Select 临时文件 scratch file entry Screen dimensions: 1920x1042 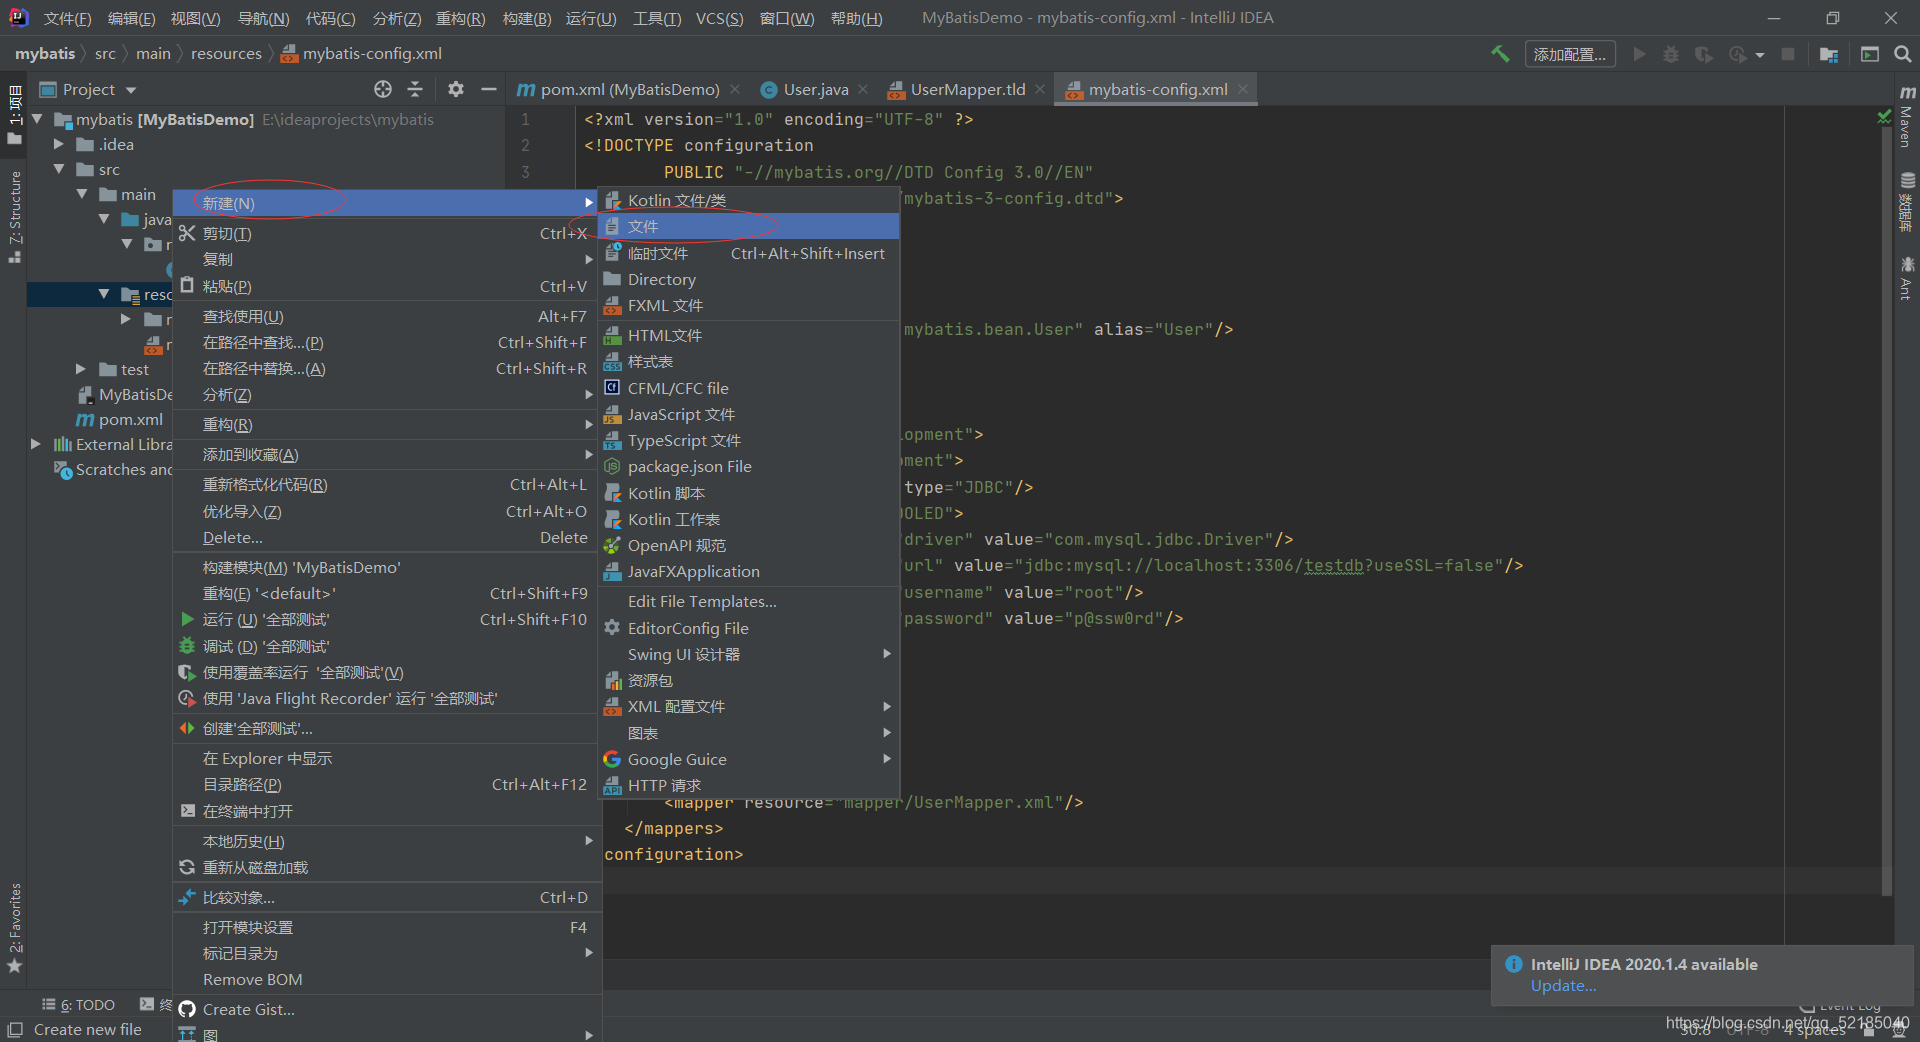click(748, 253)
